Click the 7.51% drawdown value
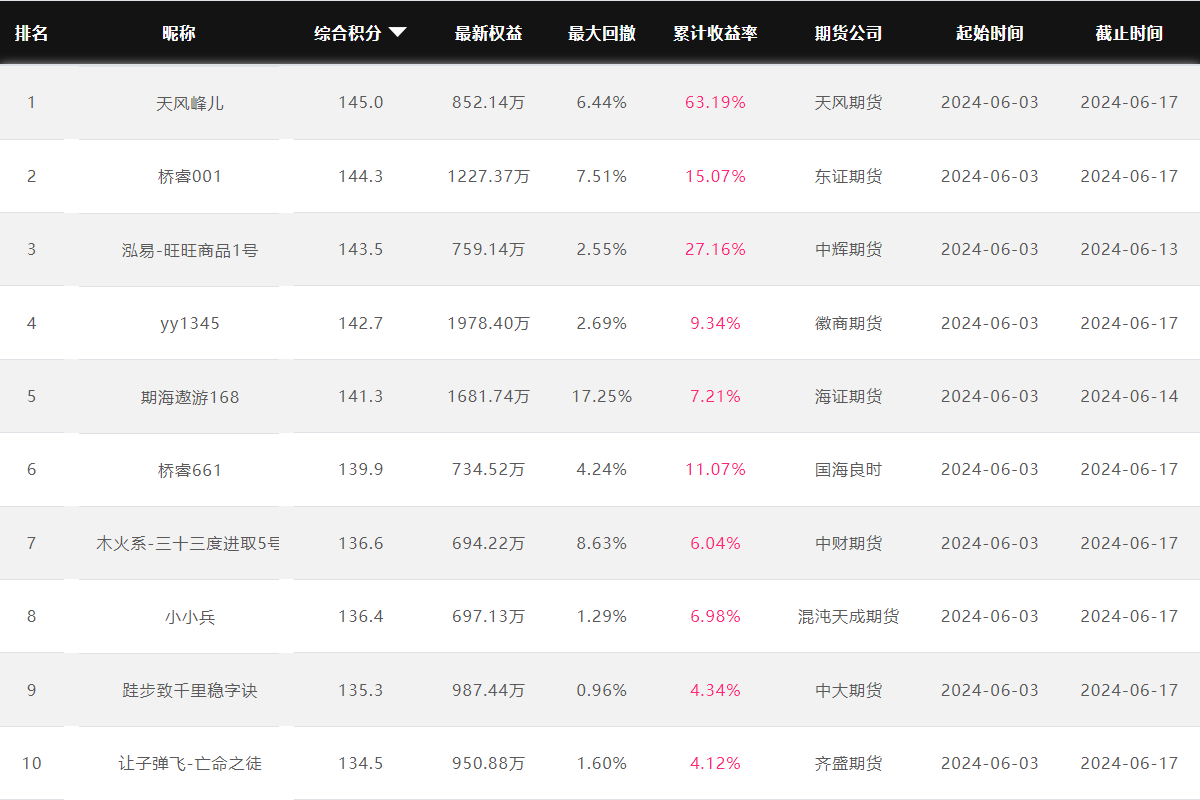The width and height of the screenshot is (1200, 800). point(602,176)
